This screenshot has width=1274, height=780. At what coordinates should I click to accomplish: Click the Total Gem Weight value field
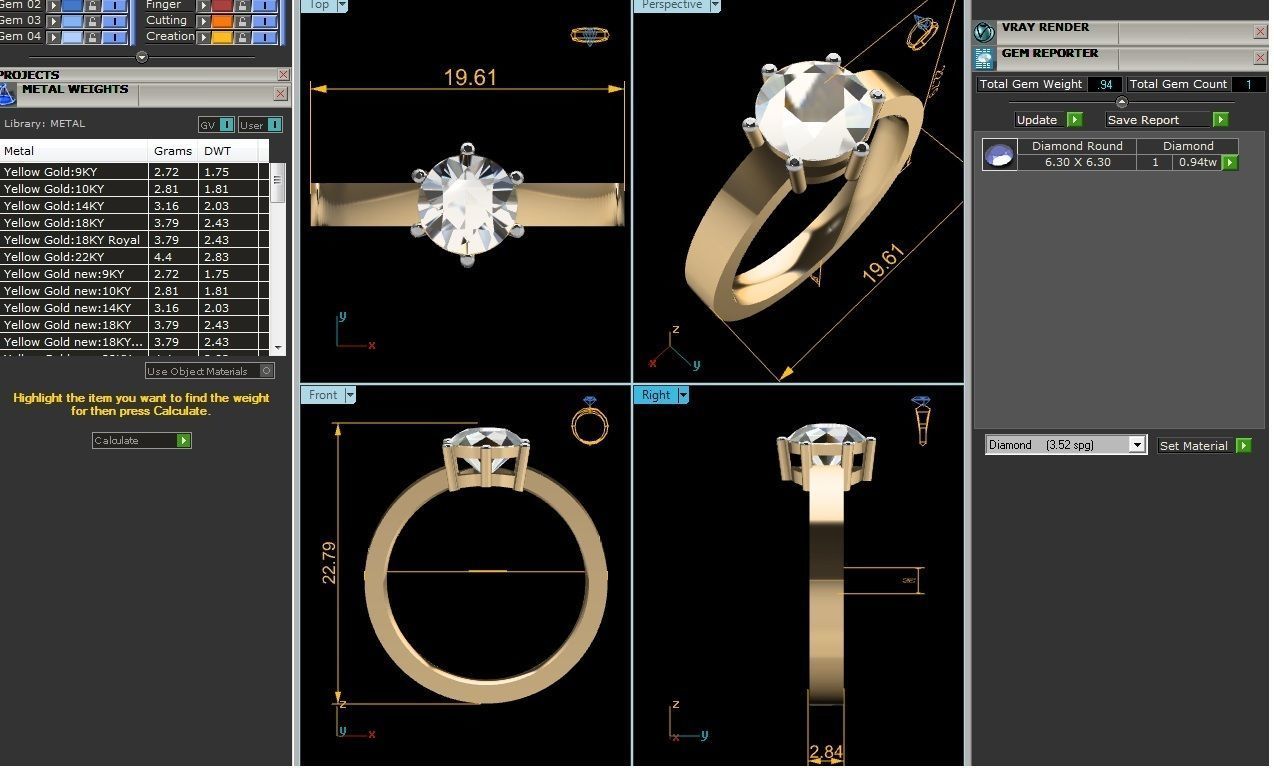tap(1105, 85)
